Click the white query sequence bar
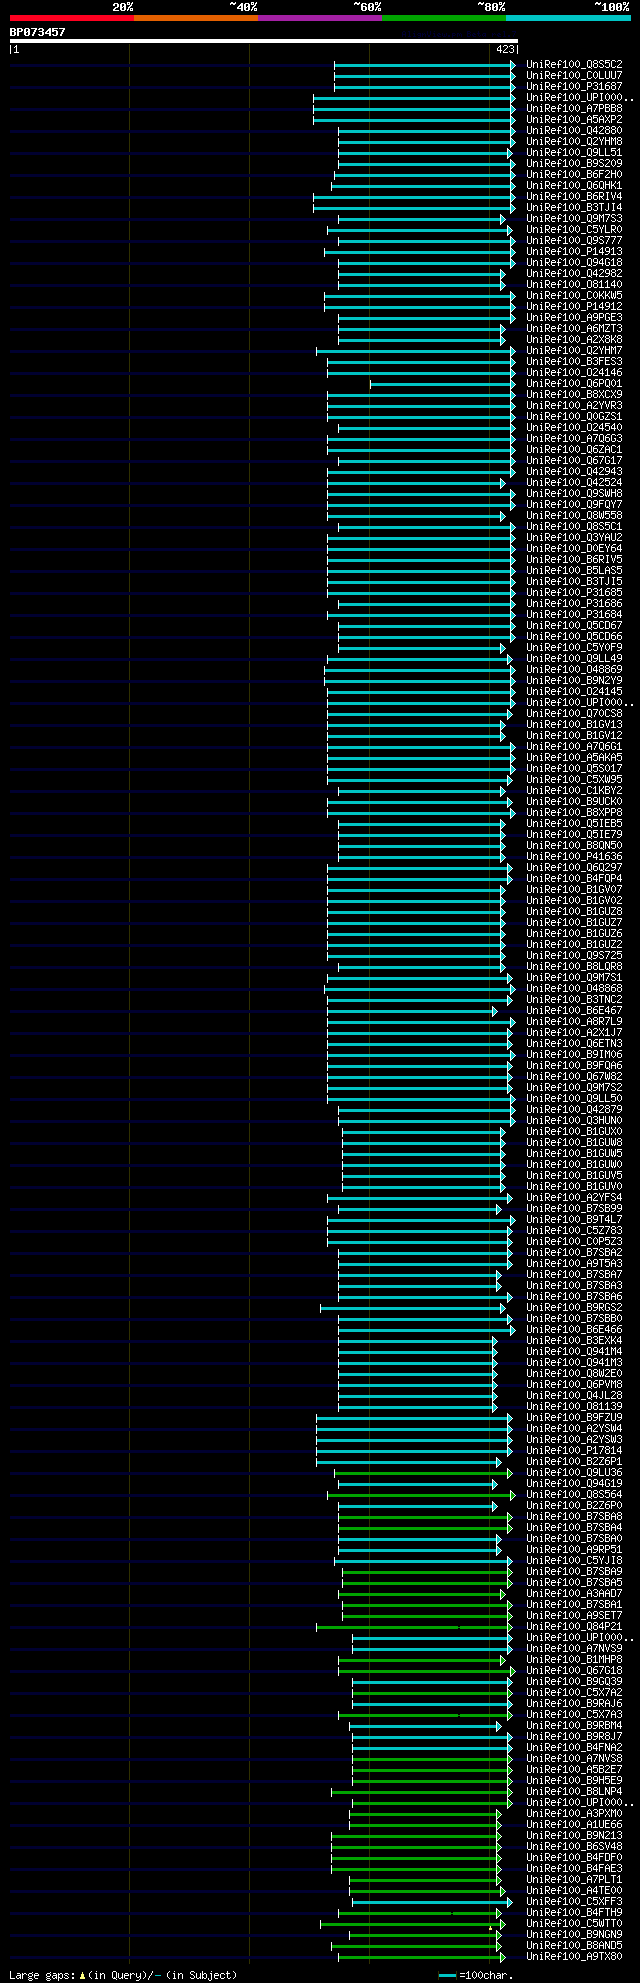The width and height of the screenshot is (640, 1983). click(264, 41)
